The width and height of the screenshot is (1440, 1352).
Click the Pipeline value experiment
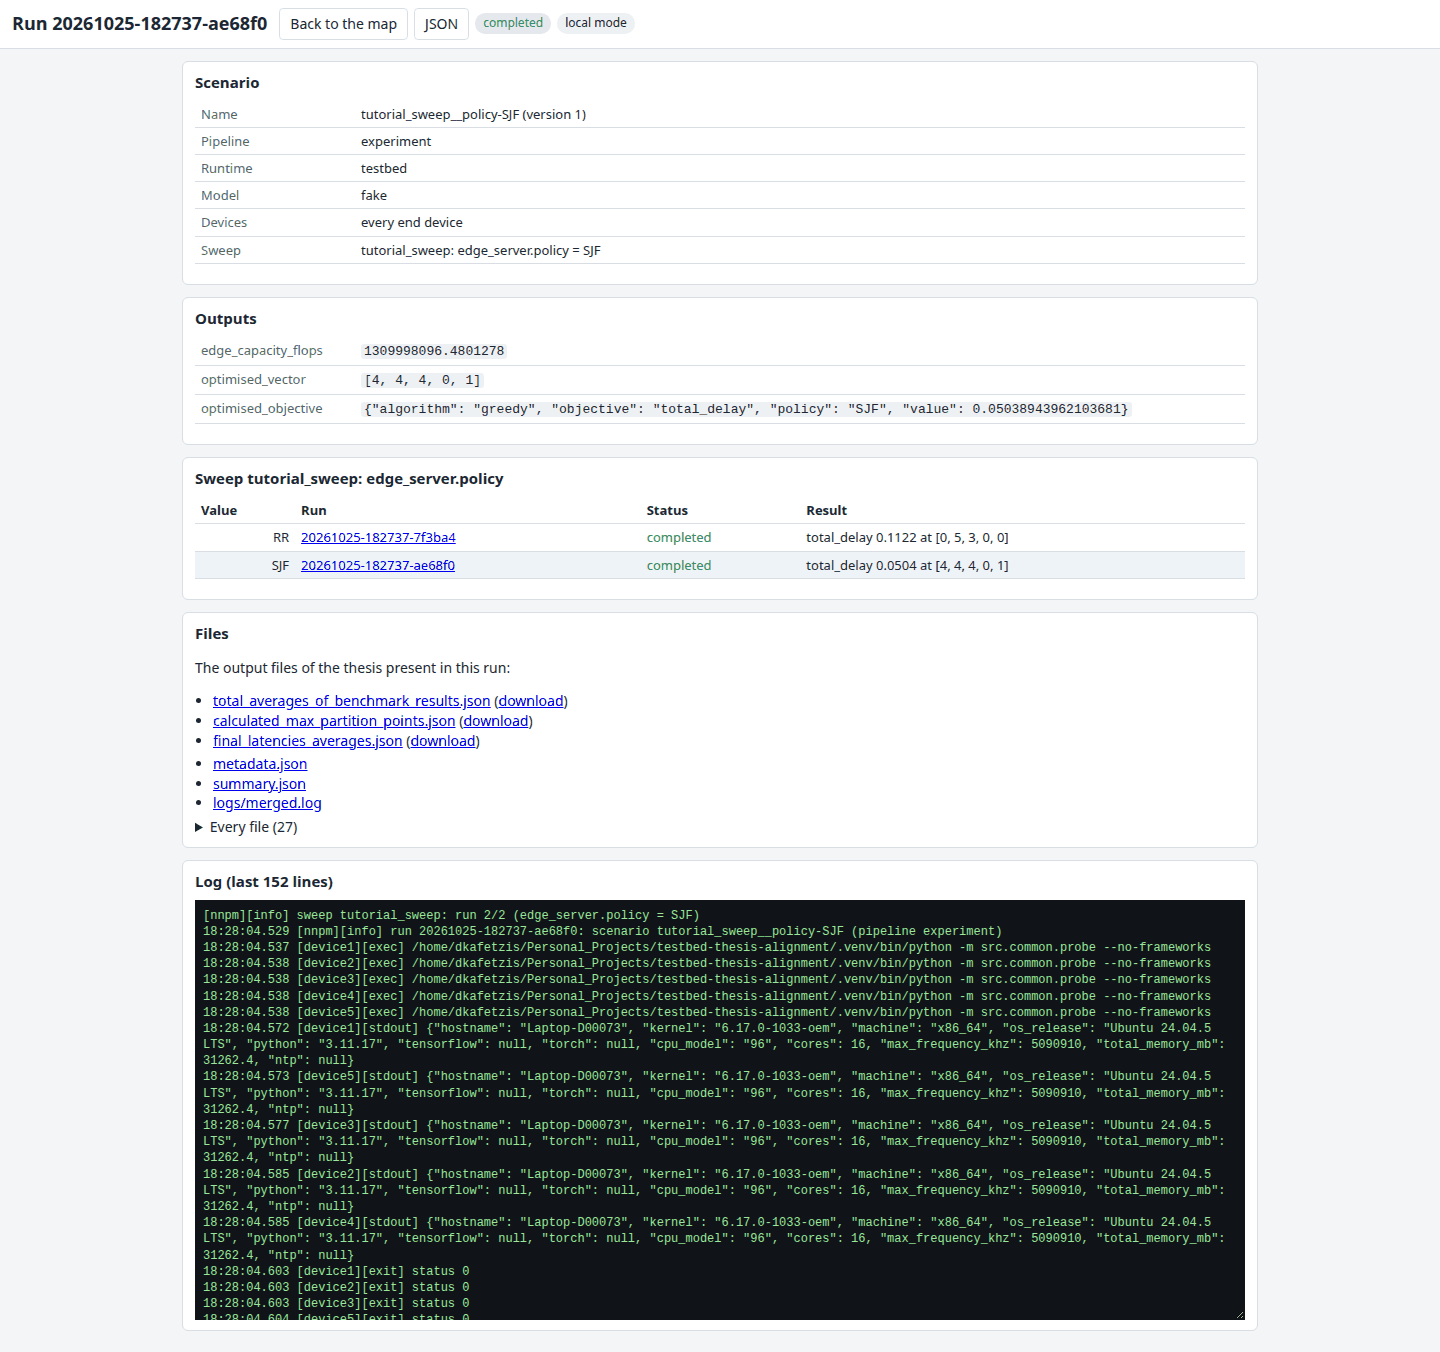[x=396, y=141]
